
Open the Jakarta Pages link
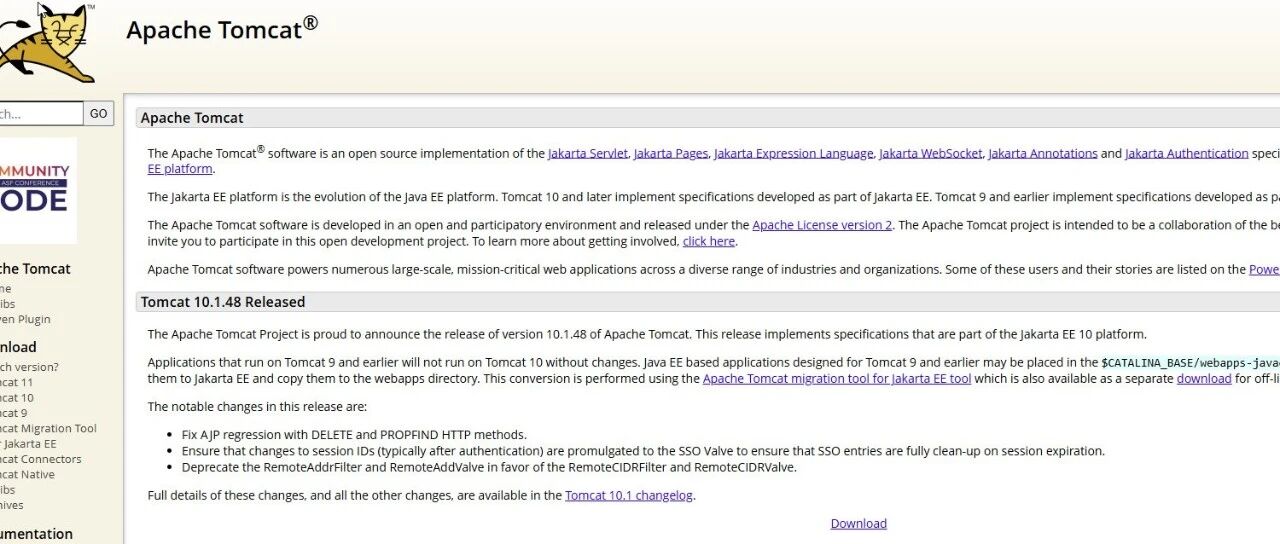[x=671, y=153]
